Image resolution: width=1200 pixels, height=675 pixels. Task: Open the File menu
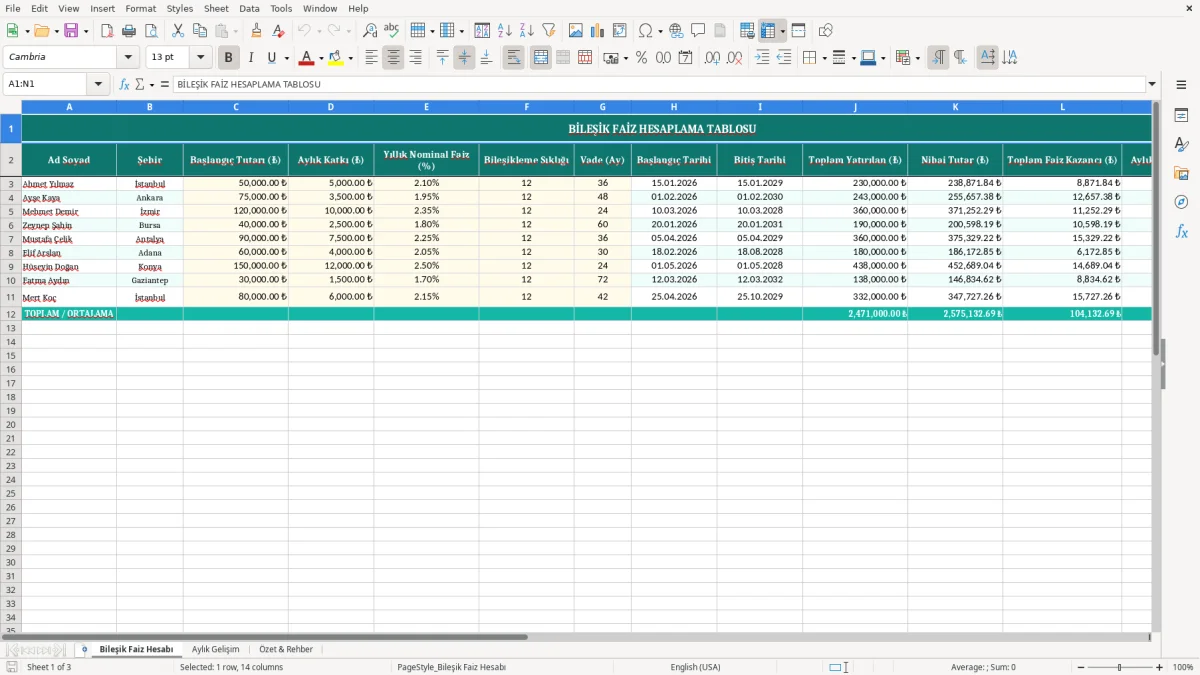click(x=13, y=8)
